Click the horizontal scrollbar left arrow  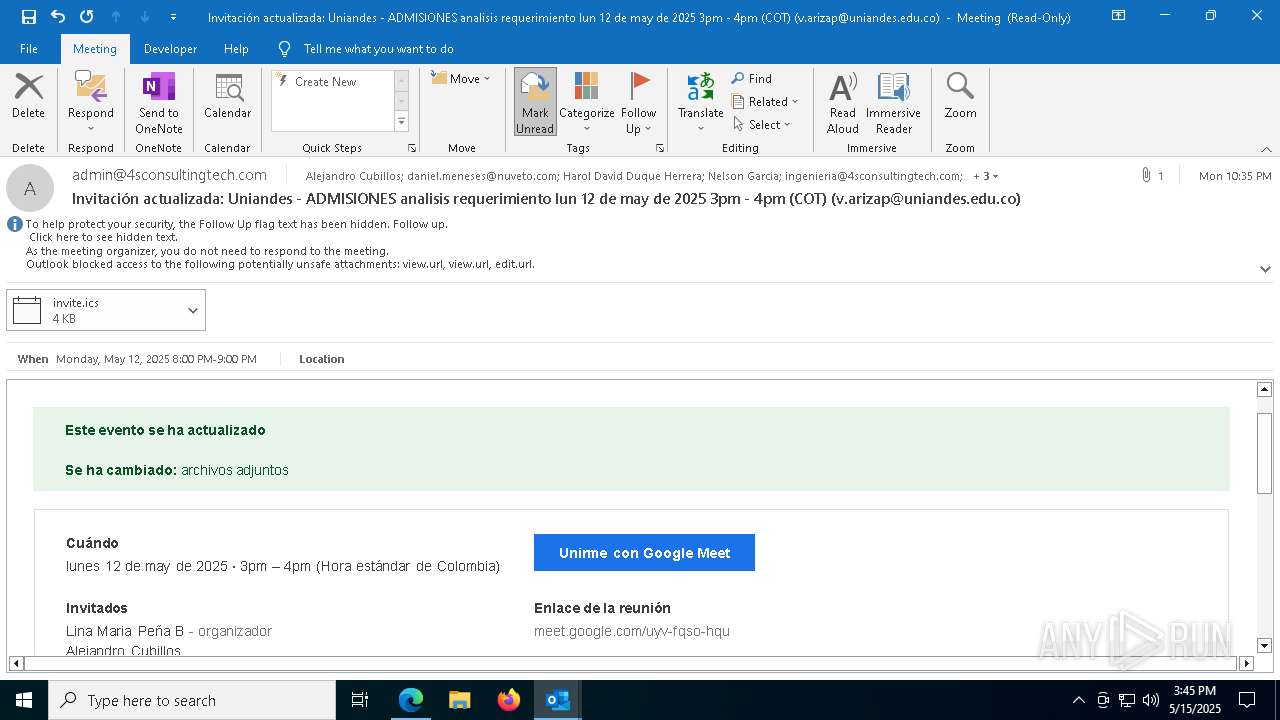coord(16,663)
